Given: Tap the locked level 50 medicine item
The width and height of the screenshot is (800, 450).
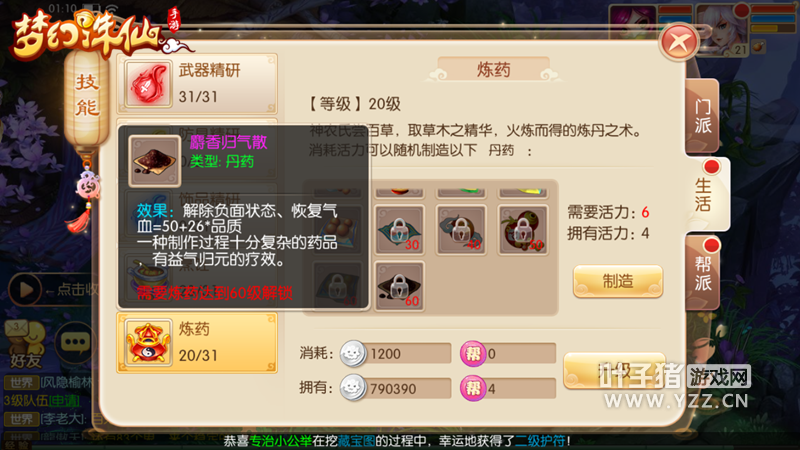Looking at the screenshot, I should click(x=523, y=230).
